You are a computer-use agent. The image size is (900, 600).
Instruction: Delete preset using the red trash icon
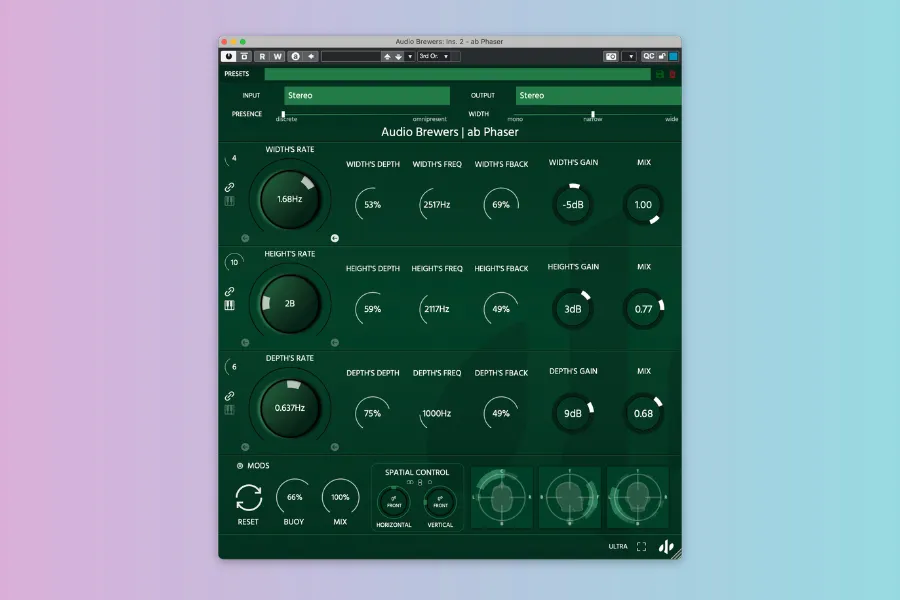point(672,74)
